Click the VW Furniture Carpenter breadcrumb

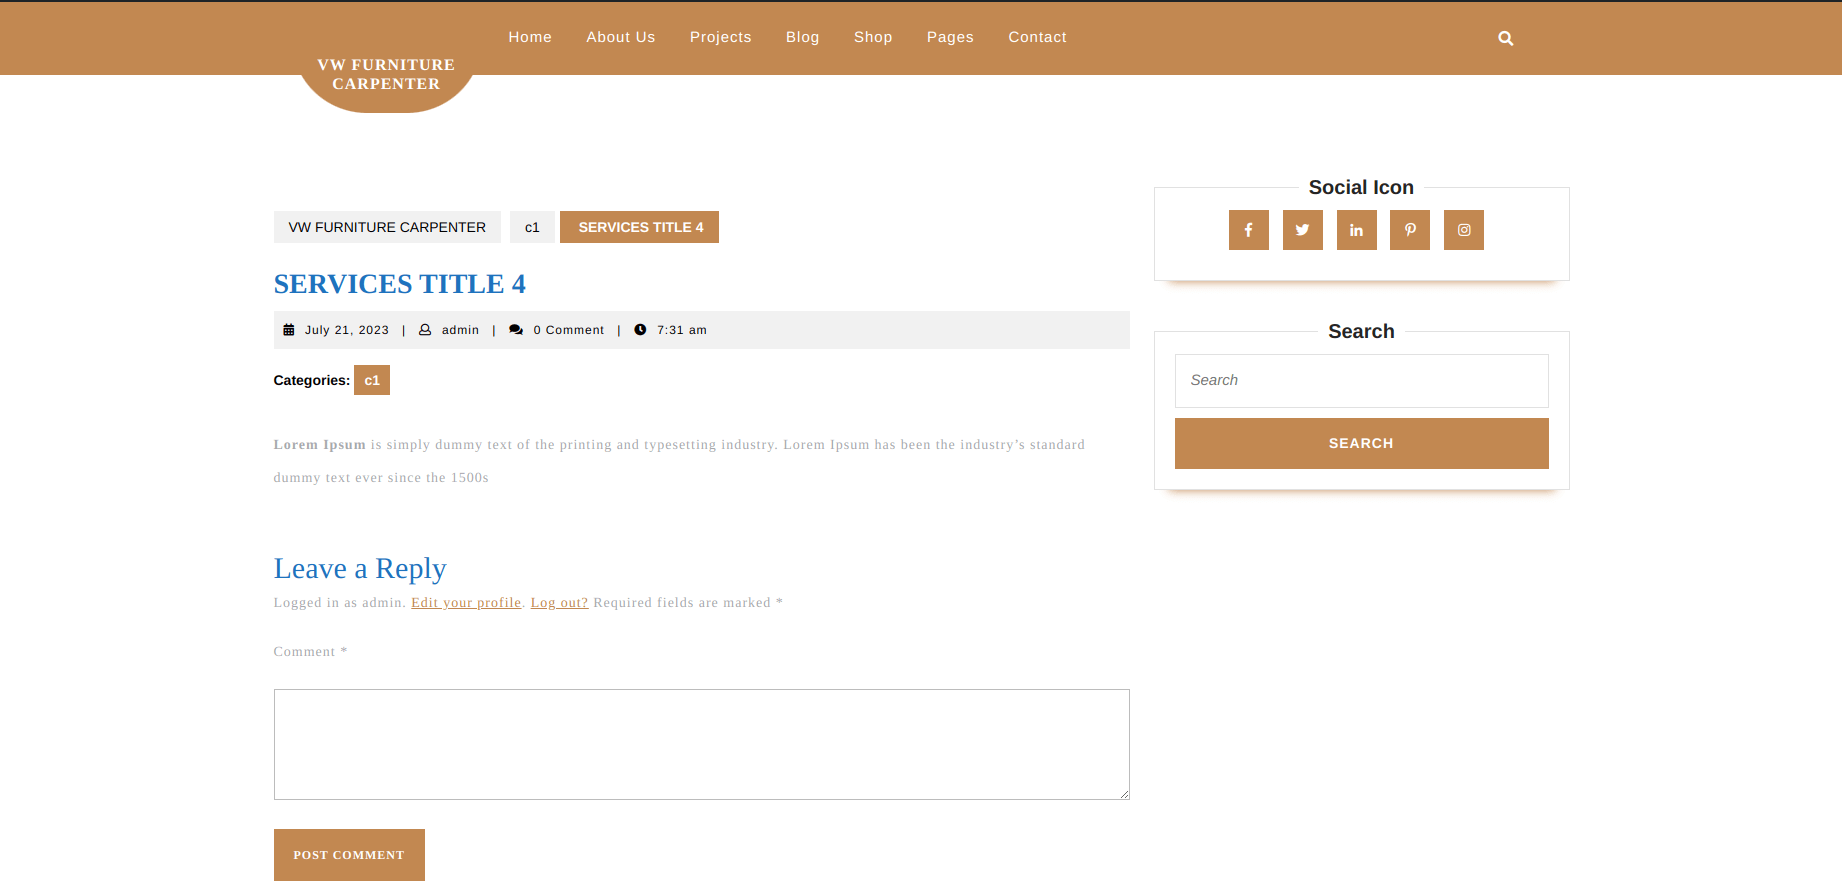coord(387,227)
